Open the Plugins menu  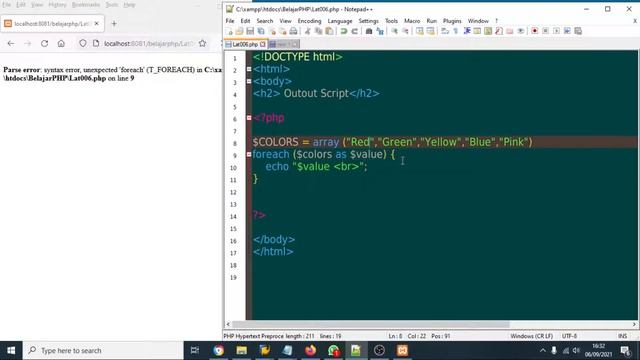tap(452, 21)
